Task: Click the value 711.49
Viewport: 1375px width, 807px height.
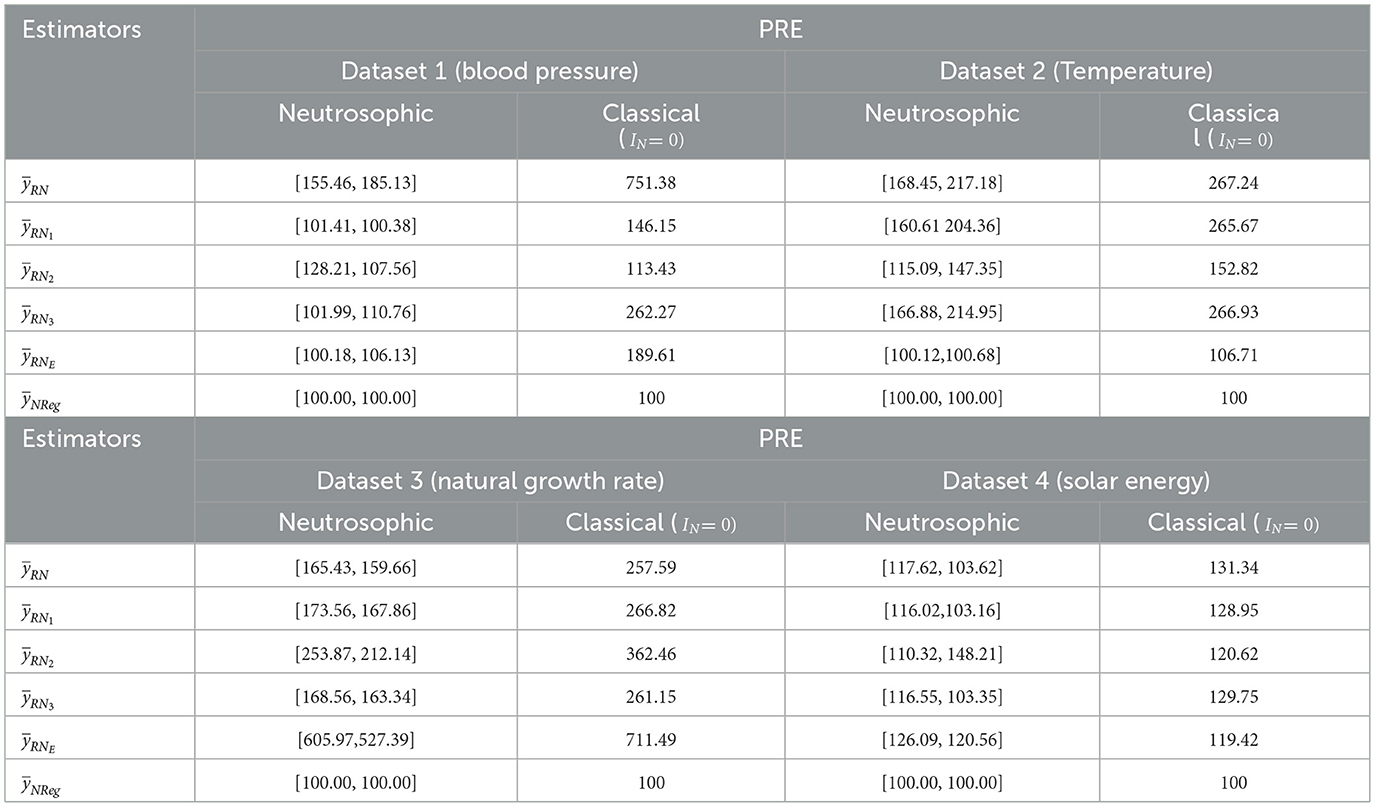Action: (x=650, y=738)
